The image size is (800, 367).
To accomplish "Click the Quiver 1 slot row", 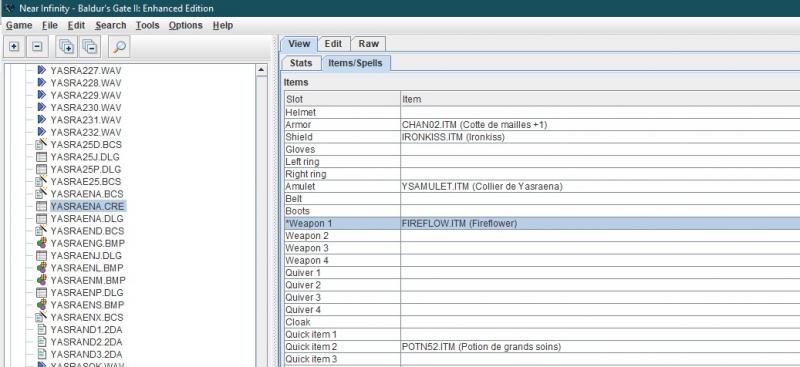I will [542, 273].
